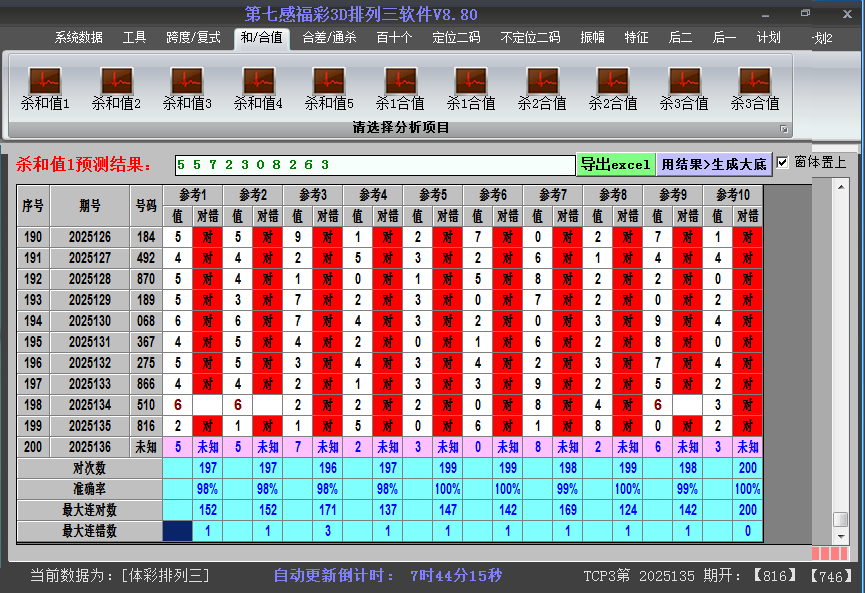The image size is (865, 593).
Task: Open the 杀和值2 analysis icon
Action: (116, 88)
